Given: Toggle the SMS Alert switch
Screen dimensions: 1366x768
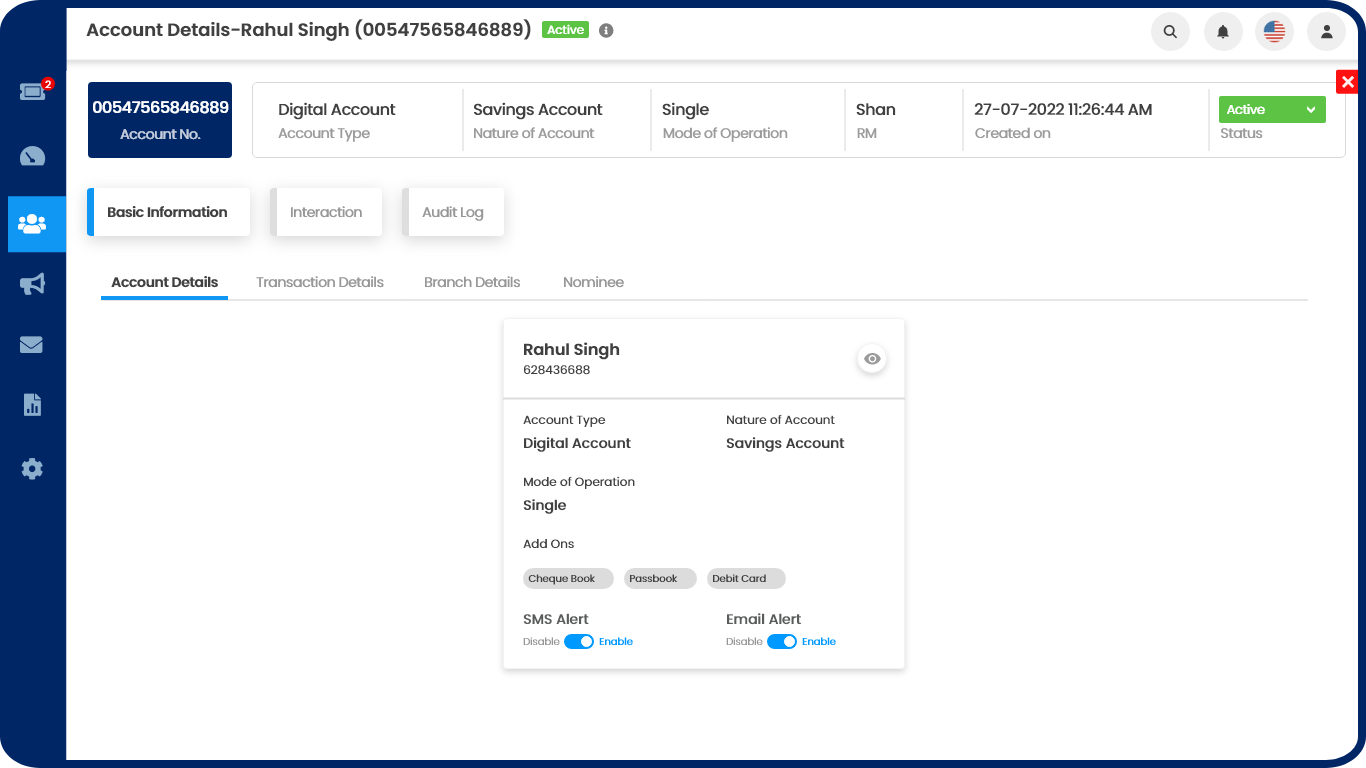Looking at the screenshot, I should pos(579,642).
